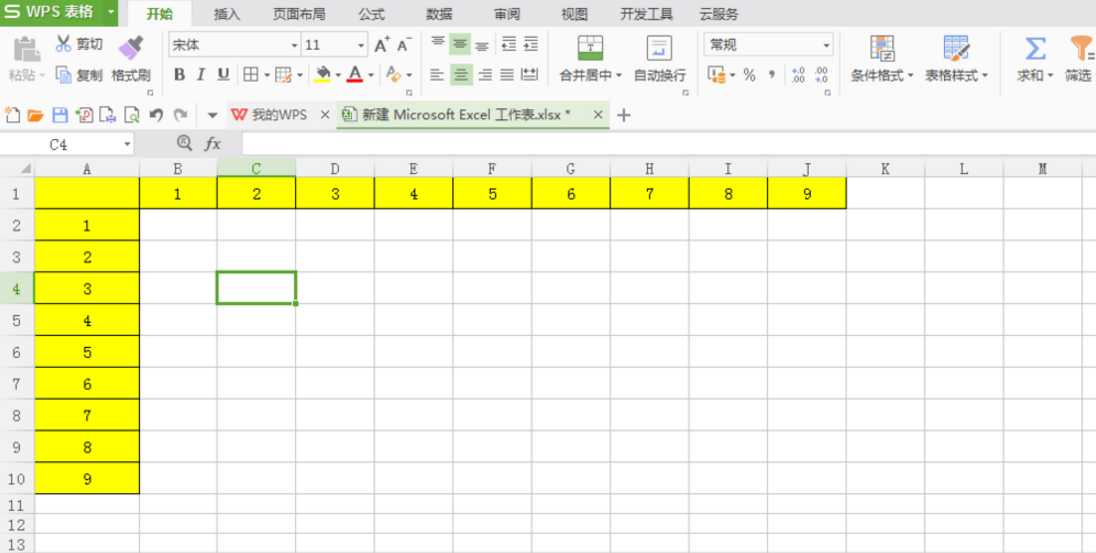Click the print preview magnifier icon
This screenshot has height=553, width=1096.
[131, 115]
